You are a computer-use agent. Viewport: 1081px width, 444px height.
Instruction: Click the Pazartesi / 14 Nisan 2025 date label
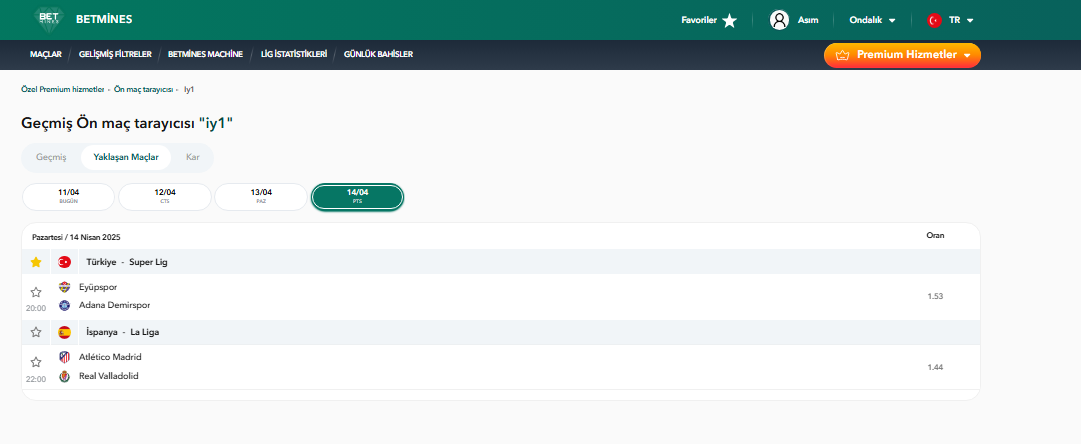tap(76, 237)
